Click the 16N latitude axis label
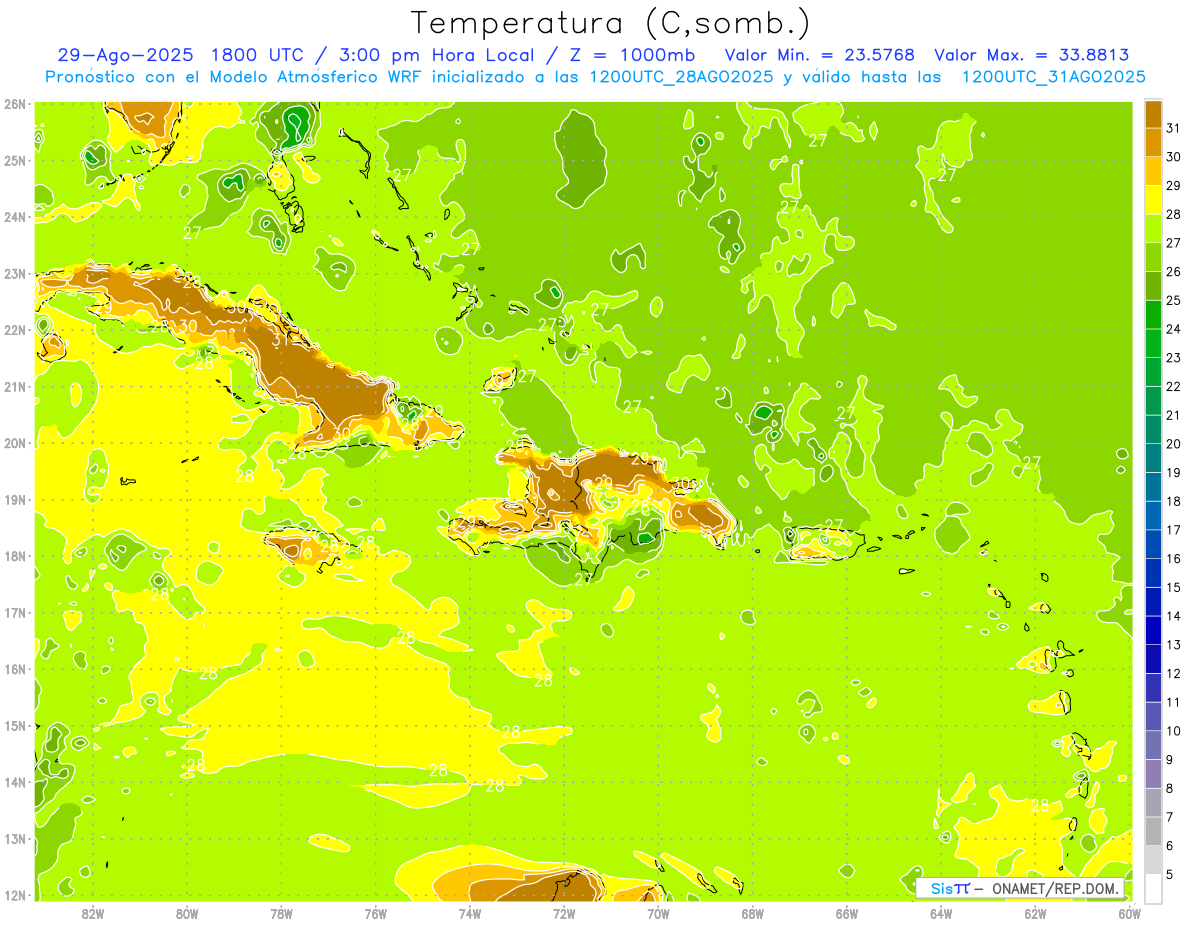Screen dimensions: 1200x927 [15, 669]
